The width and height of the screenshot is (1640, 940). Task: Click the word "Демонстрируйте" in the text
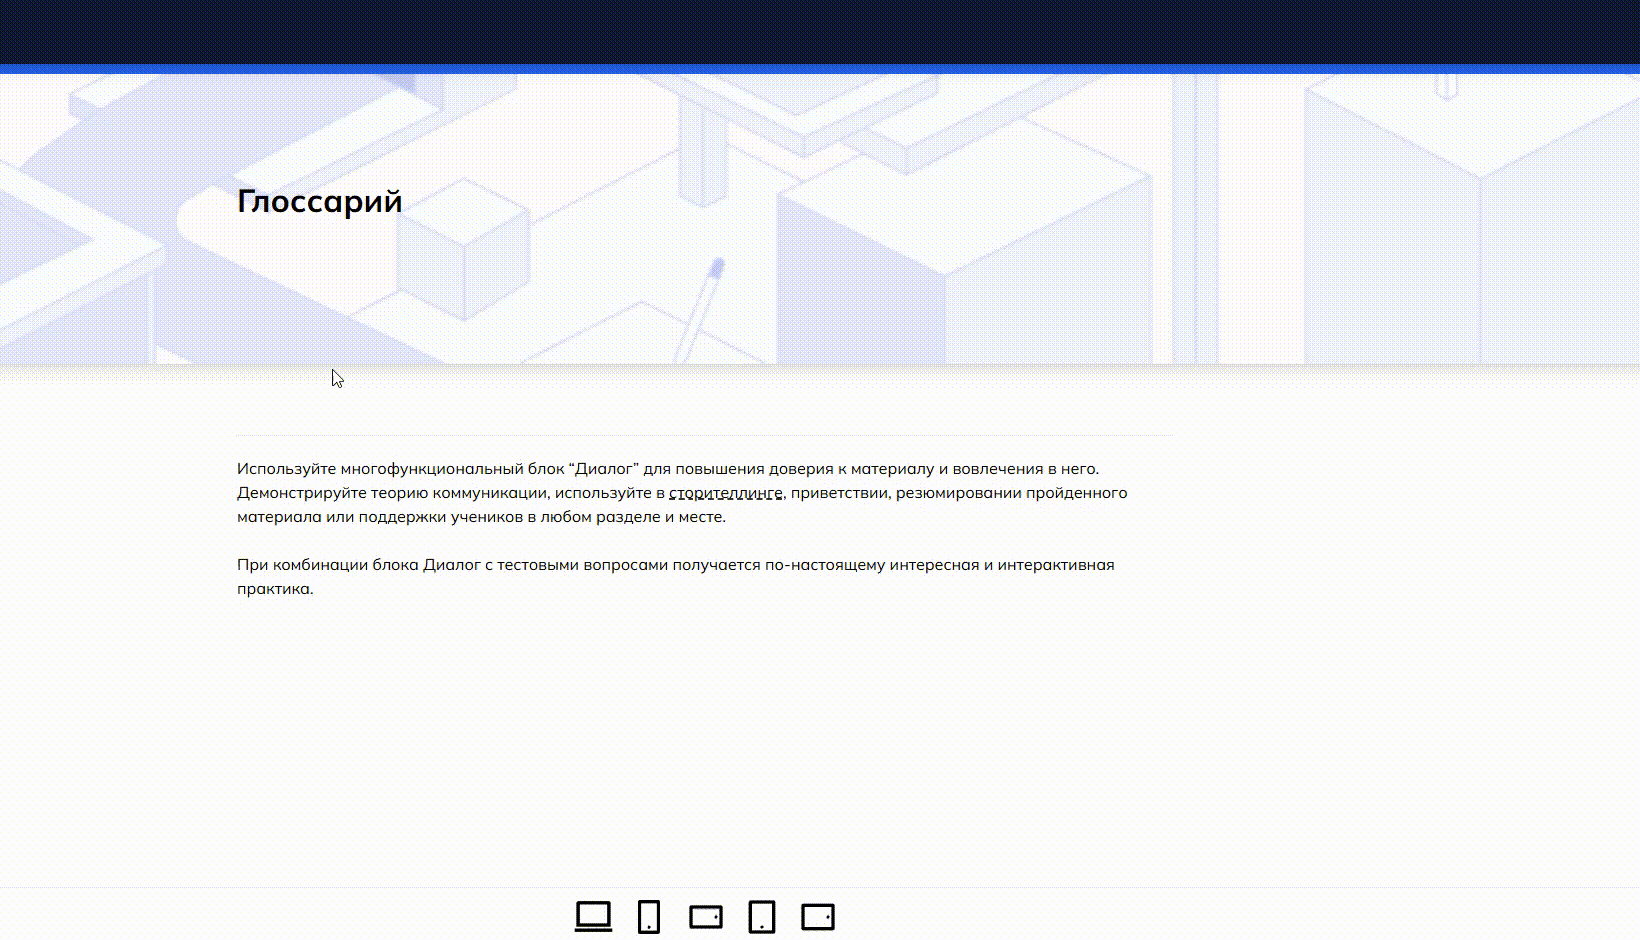292,493
